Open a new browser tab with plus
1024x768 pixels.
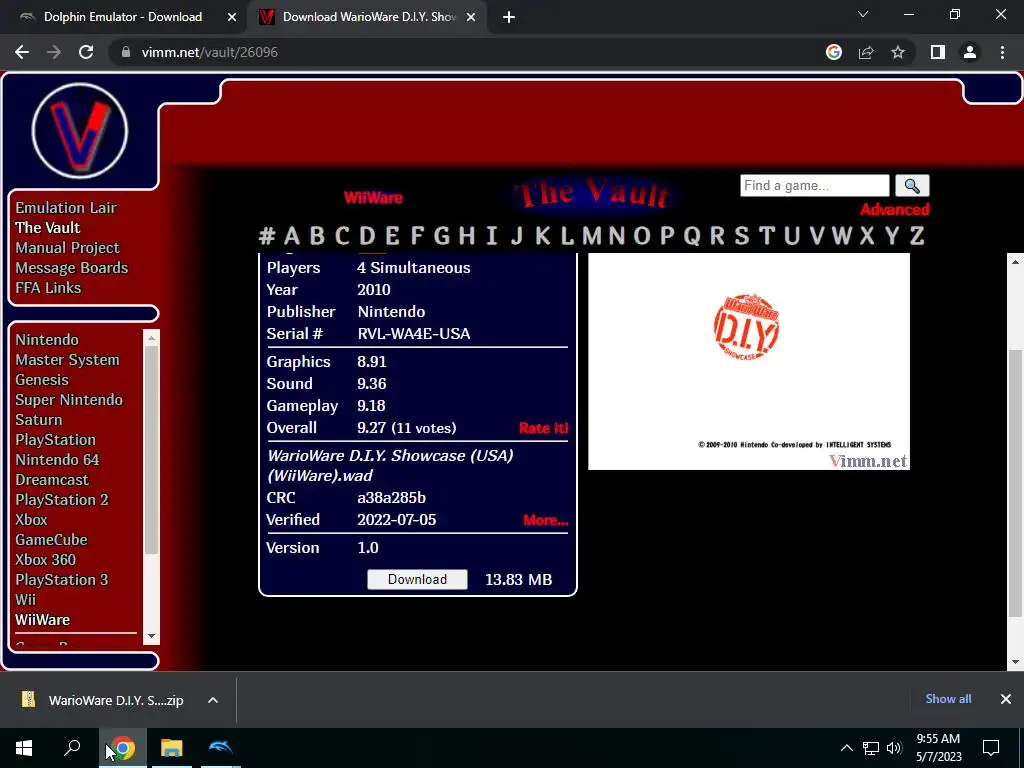click(509, 17)
